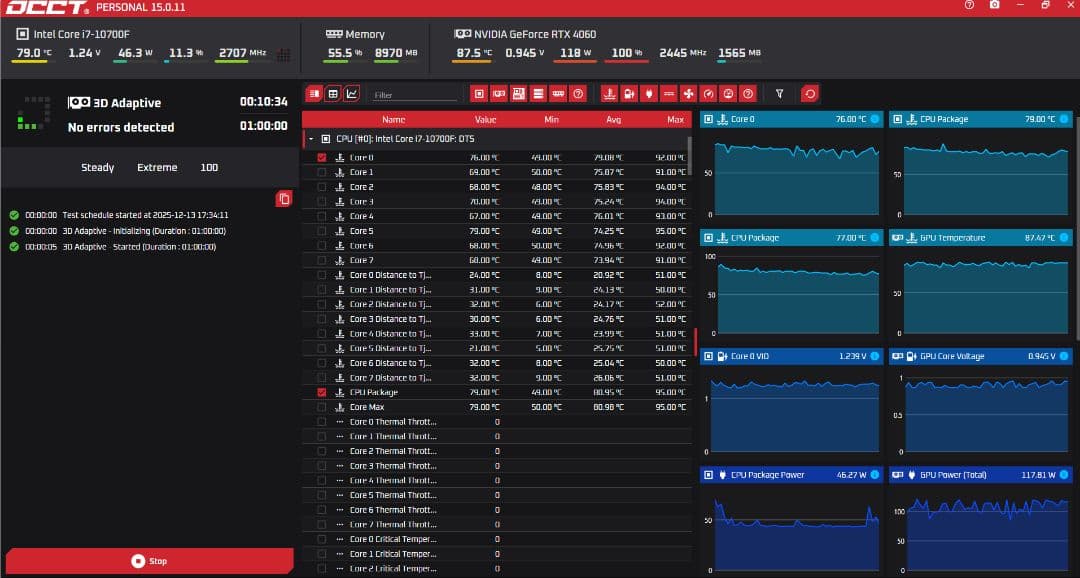Reset min/max sensor values
The image size is (1080, 578).
[x=809, y=94]
